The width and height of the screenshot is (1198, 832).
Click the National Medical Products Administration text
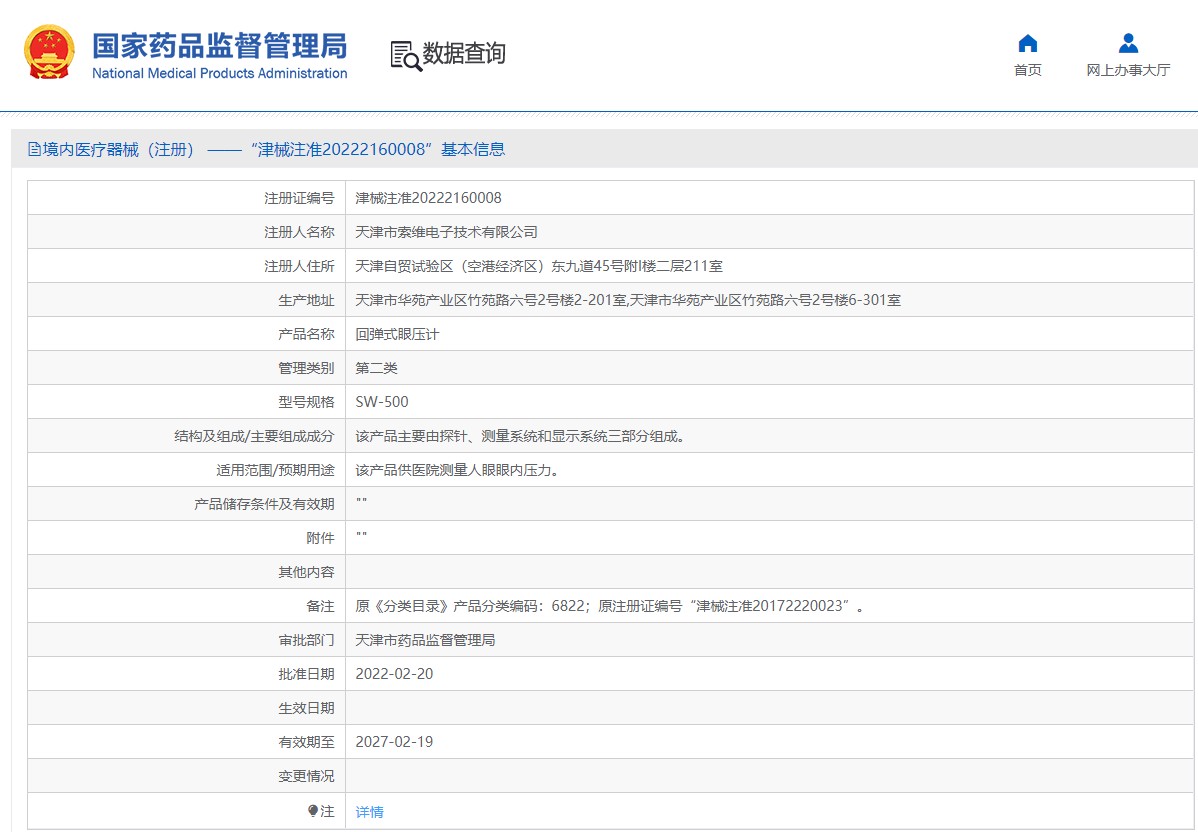pos(219,73)
